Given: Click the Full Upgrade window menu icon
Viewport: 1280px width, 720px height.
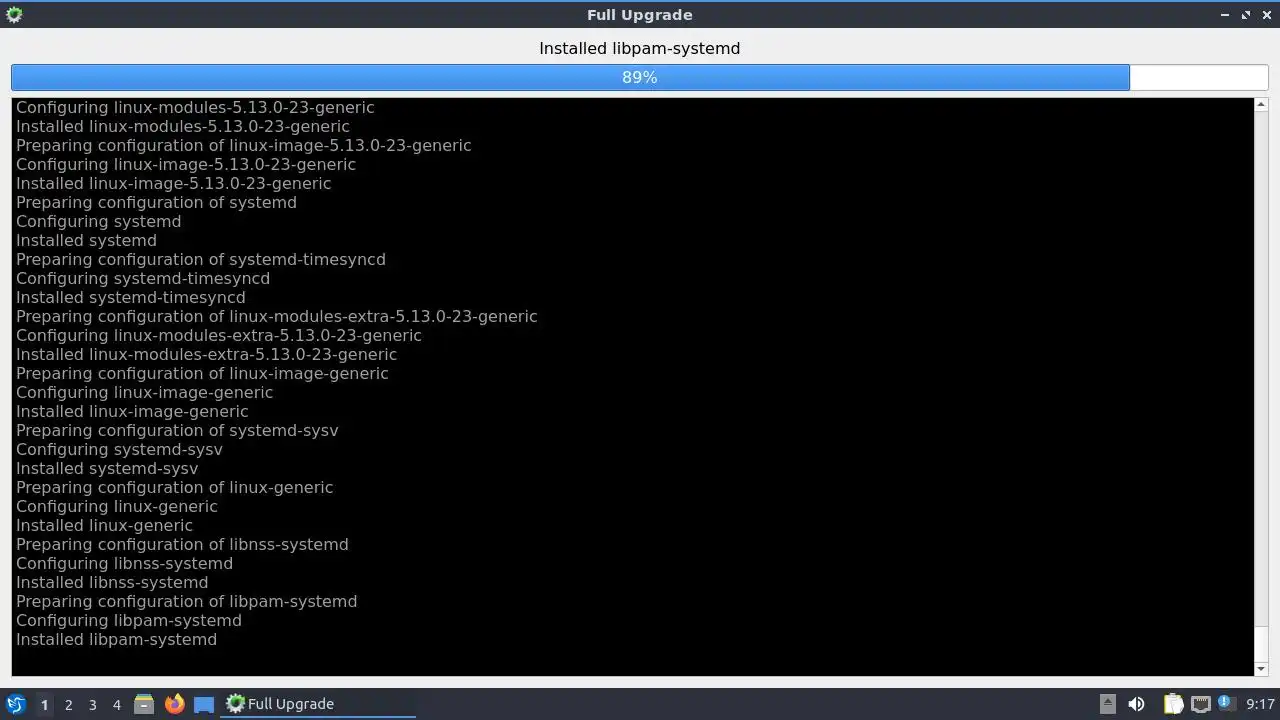Looking at the screenshot, I should (13, 14).
